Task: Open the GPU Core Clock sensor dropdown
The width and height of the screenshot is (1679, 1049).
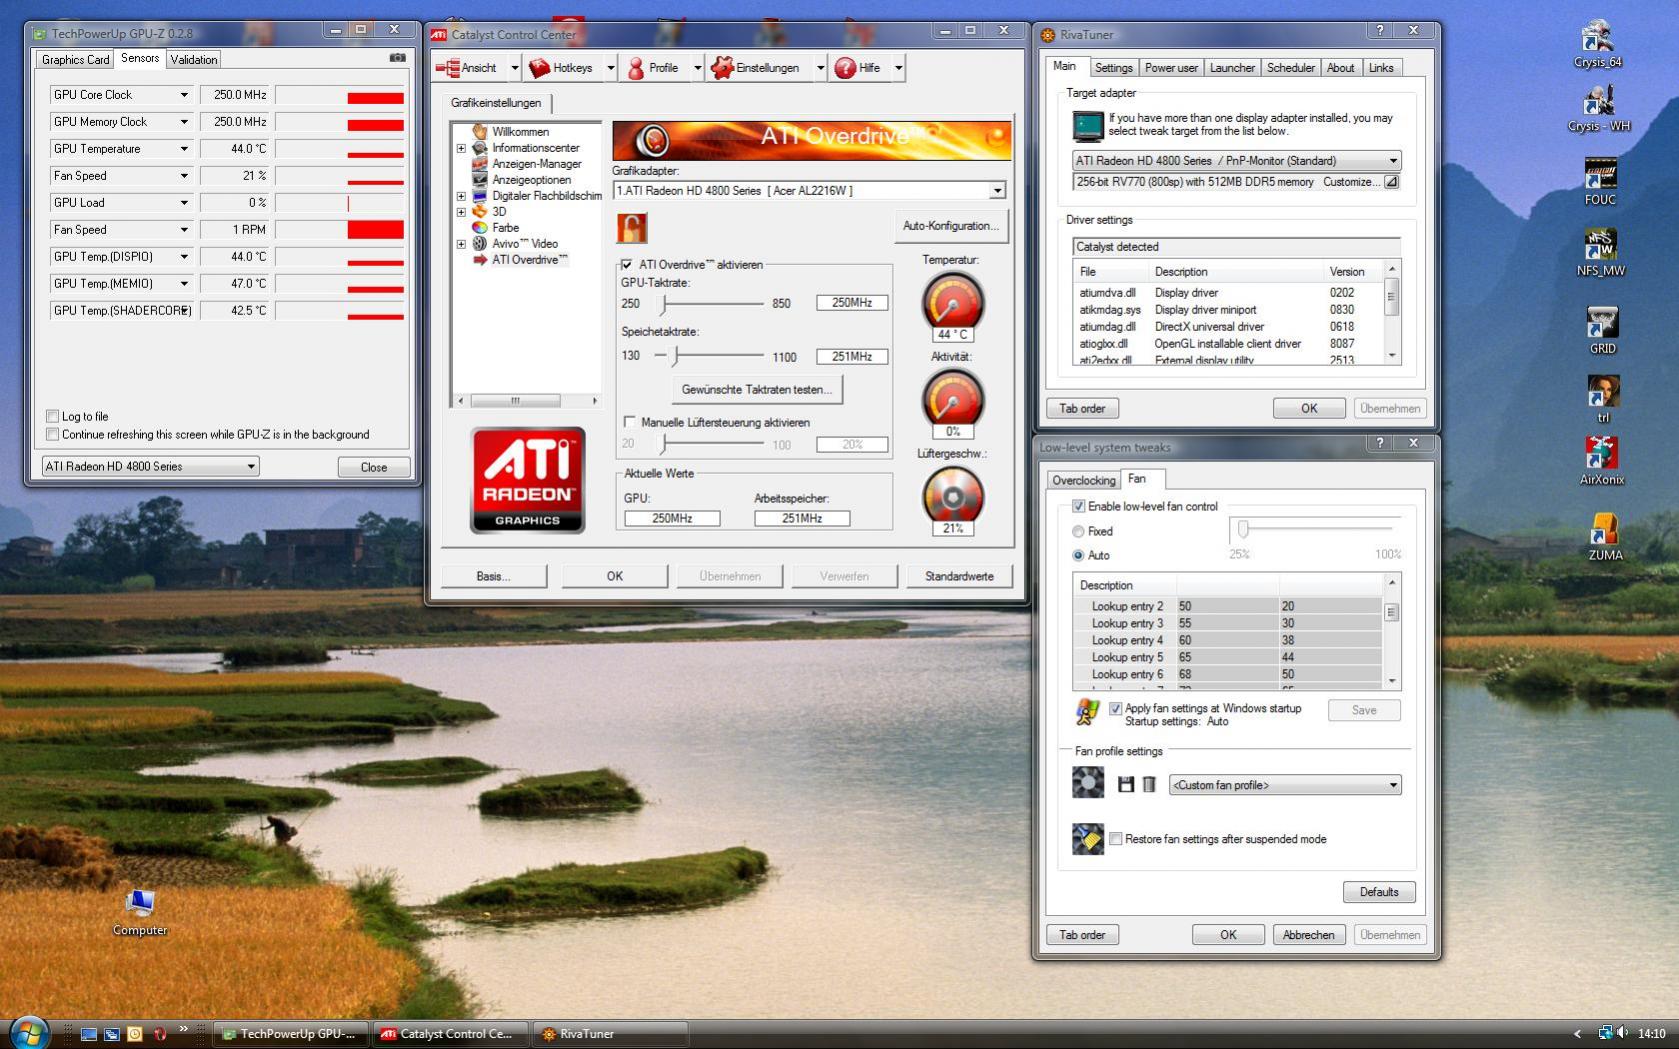Action: [x=184, y=95]
